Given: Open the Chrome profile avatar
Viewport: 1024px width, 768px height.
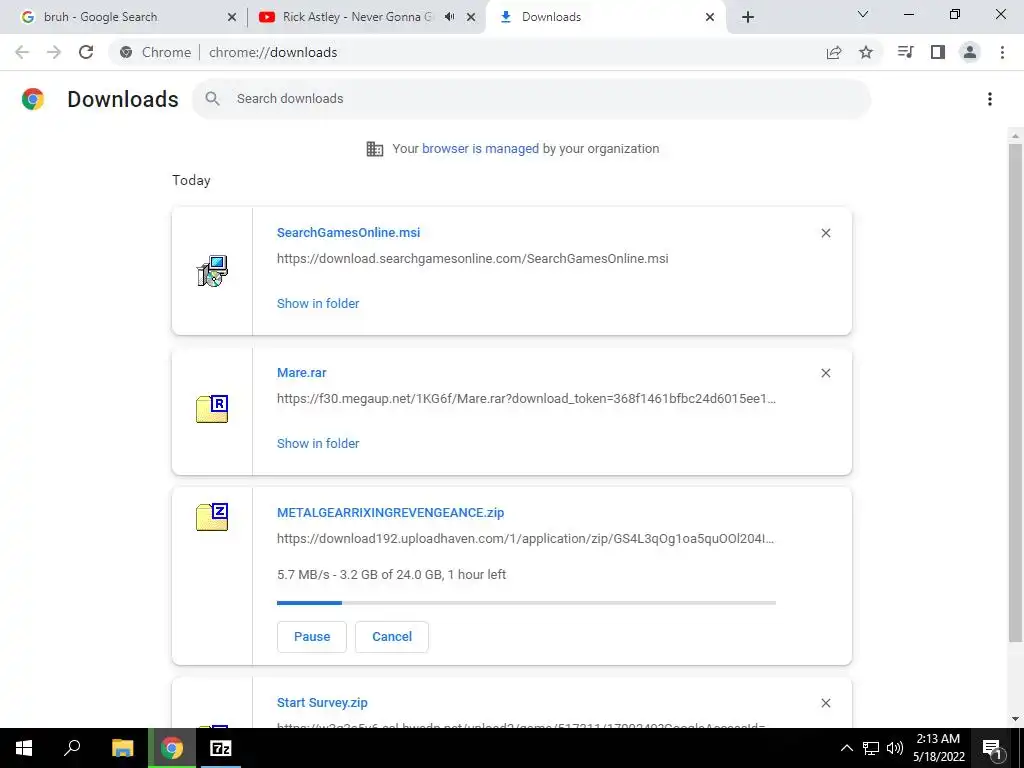Looking at the screenshot, I should tap(970, 52).
